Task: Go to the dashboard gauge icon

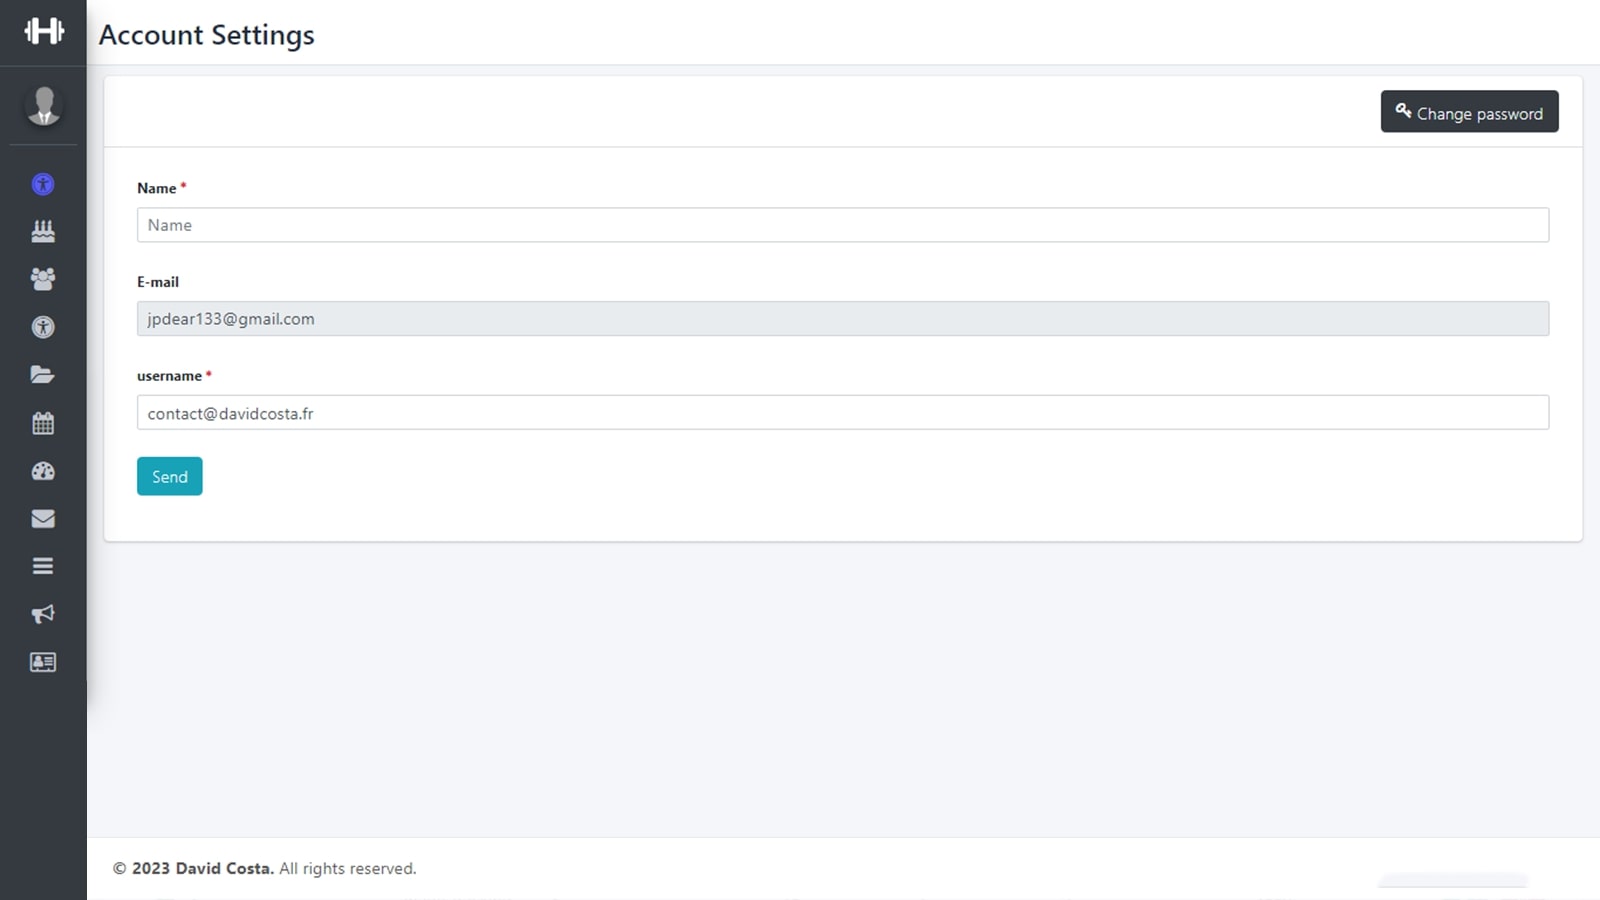Action: click(43, 471)
